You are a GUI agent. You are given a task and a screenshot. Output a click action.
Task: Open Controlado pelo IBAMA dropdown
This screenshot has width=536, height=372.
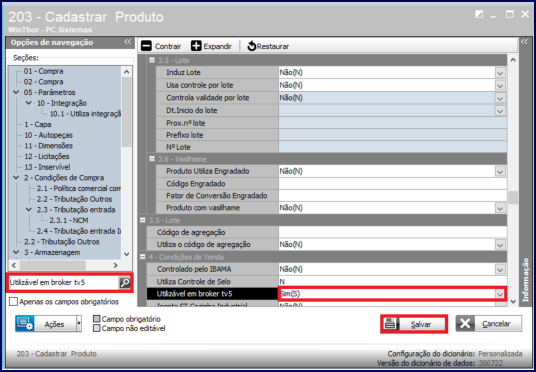click(500, 269)
